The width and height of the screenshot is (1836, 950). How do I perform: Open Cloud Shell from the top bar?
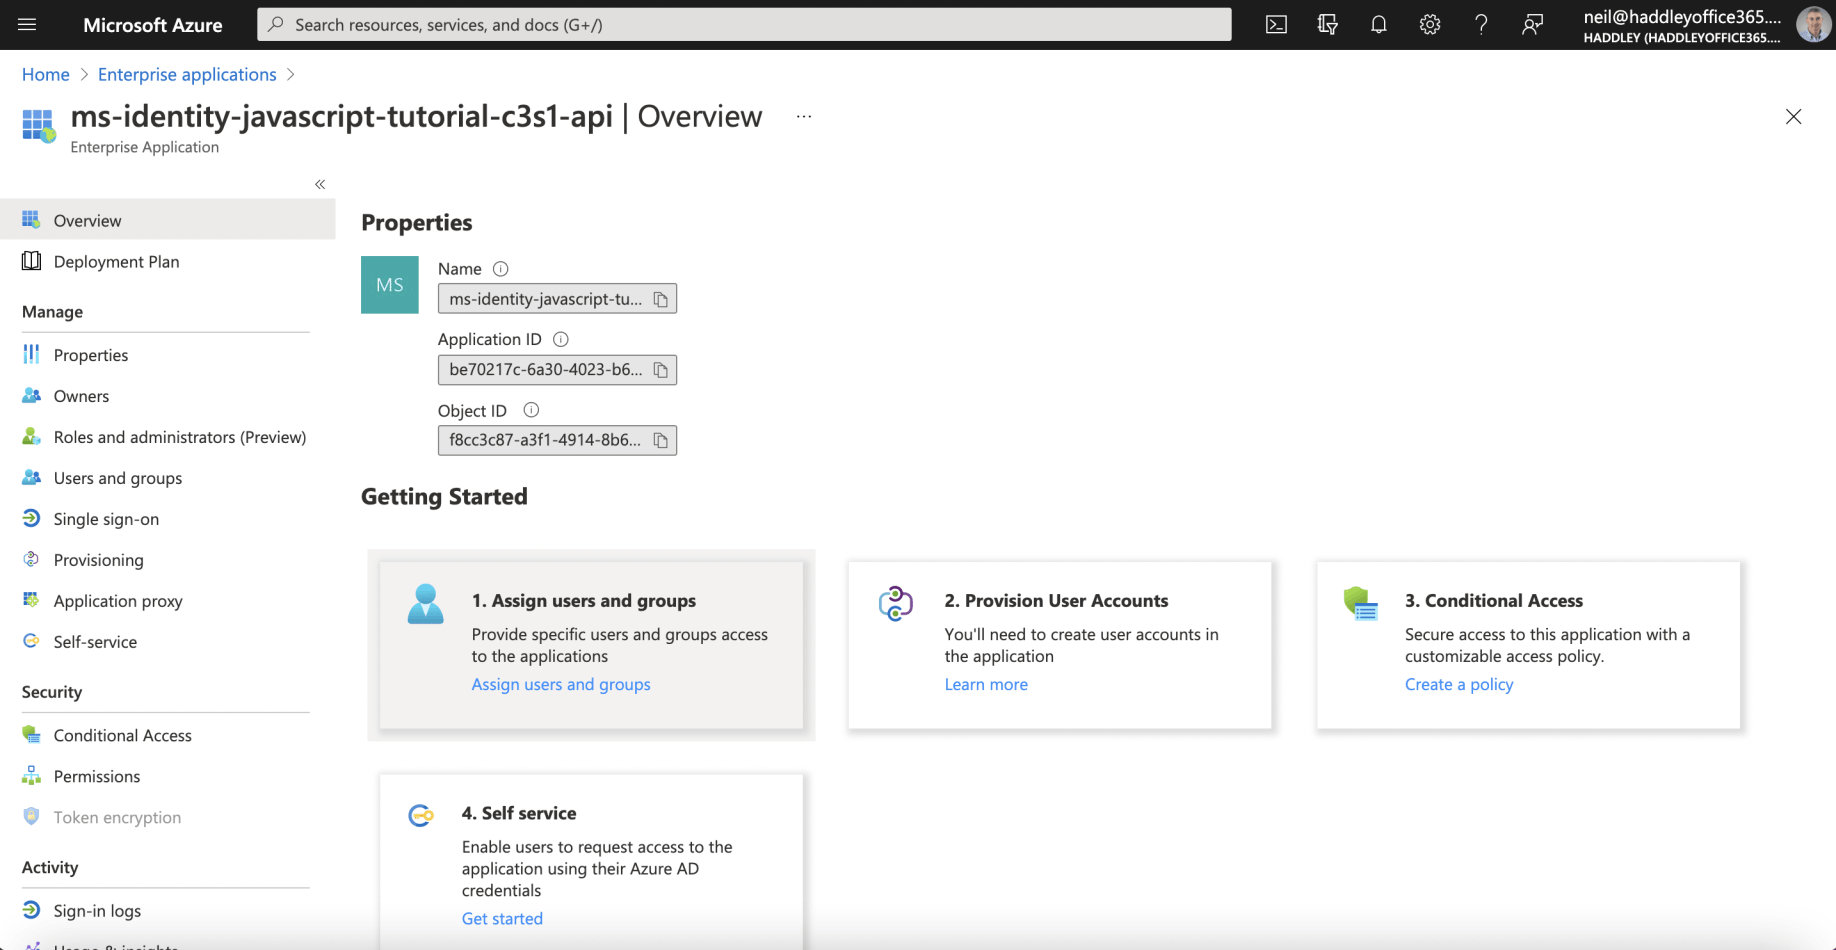[x=1276, y=25]
